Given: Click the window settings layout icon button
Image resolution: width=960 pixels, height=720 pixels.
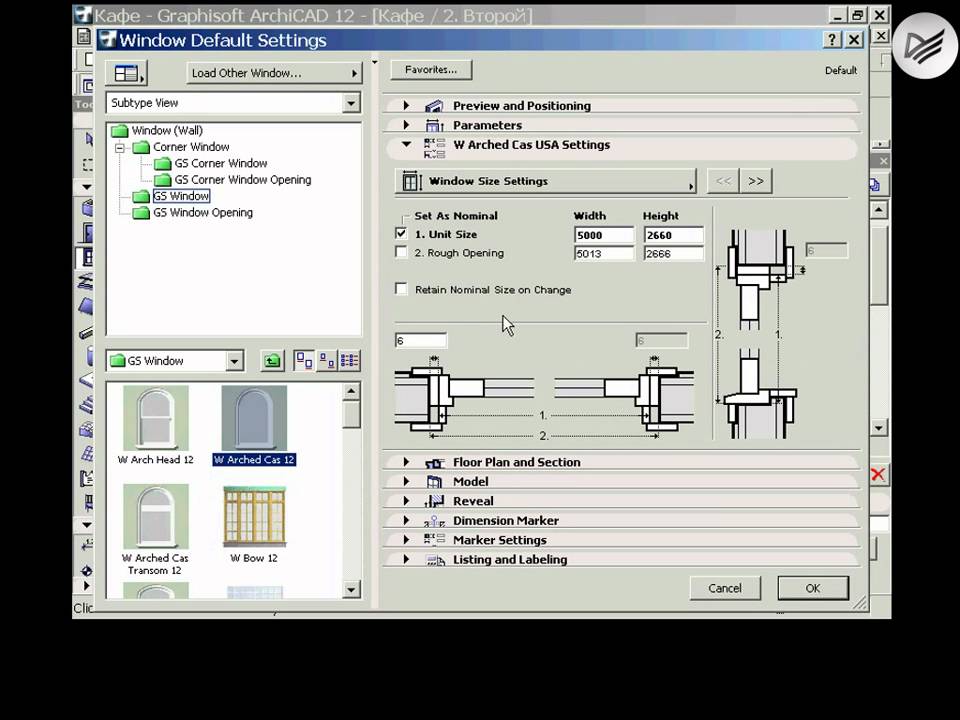Looking at the screenshot, I should (x=126, y=73).
